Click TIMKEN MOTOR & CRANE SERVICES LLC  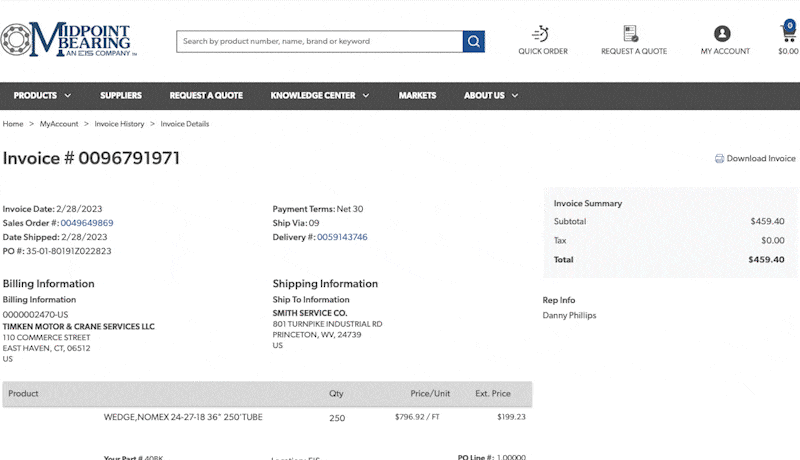79,326
